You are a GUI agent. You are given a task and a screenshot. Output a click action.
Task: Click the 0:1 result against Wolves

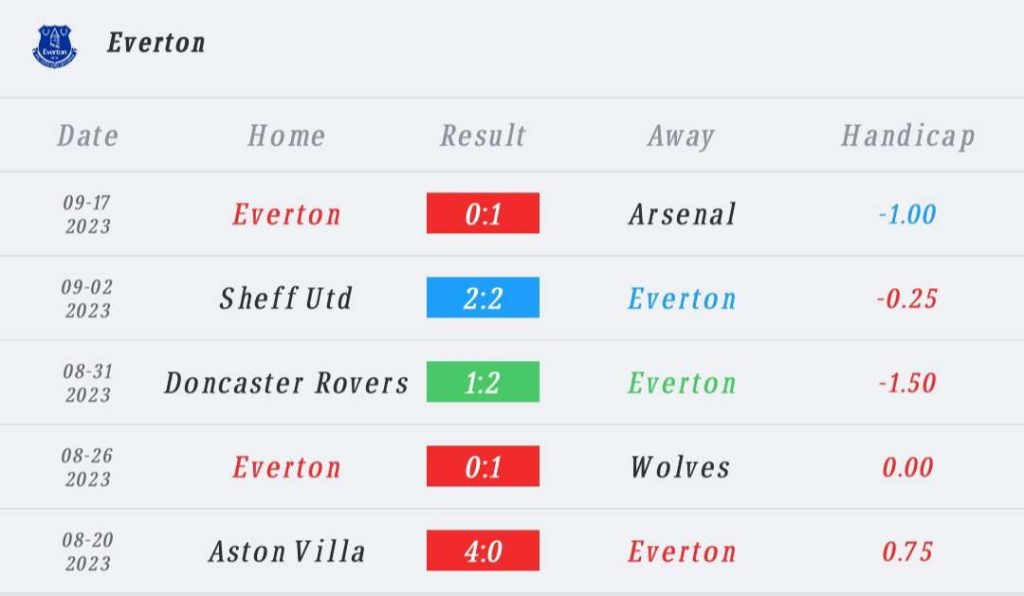[x=483, y=467]
